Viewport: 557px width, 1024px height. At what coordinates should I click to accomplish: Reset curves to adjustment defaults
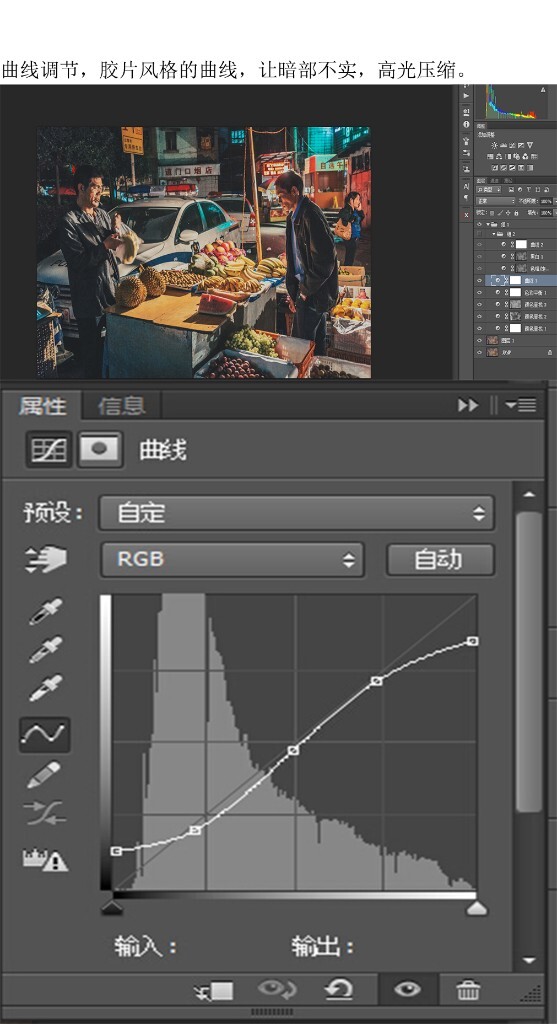click(x=339, y=991)
